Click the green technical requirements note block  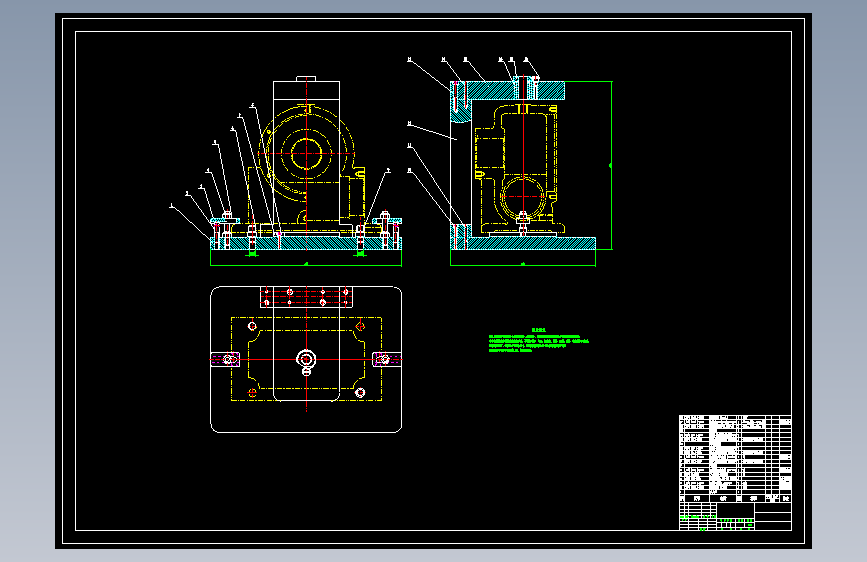tap(539, 341)
